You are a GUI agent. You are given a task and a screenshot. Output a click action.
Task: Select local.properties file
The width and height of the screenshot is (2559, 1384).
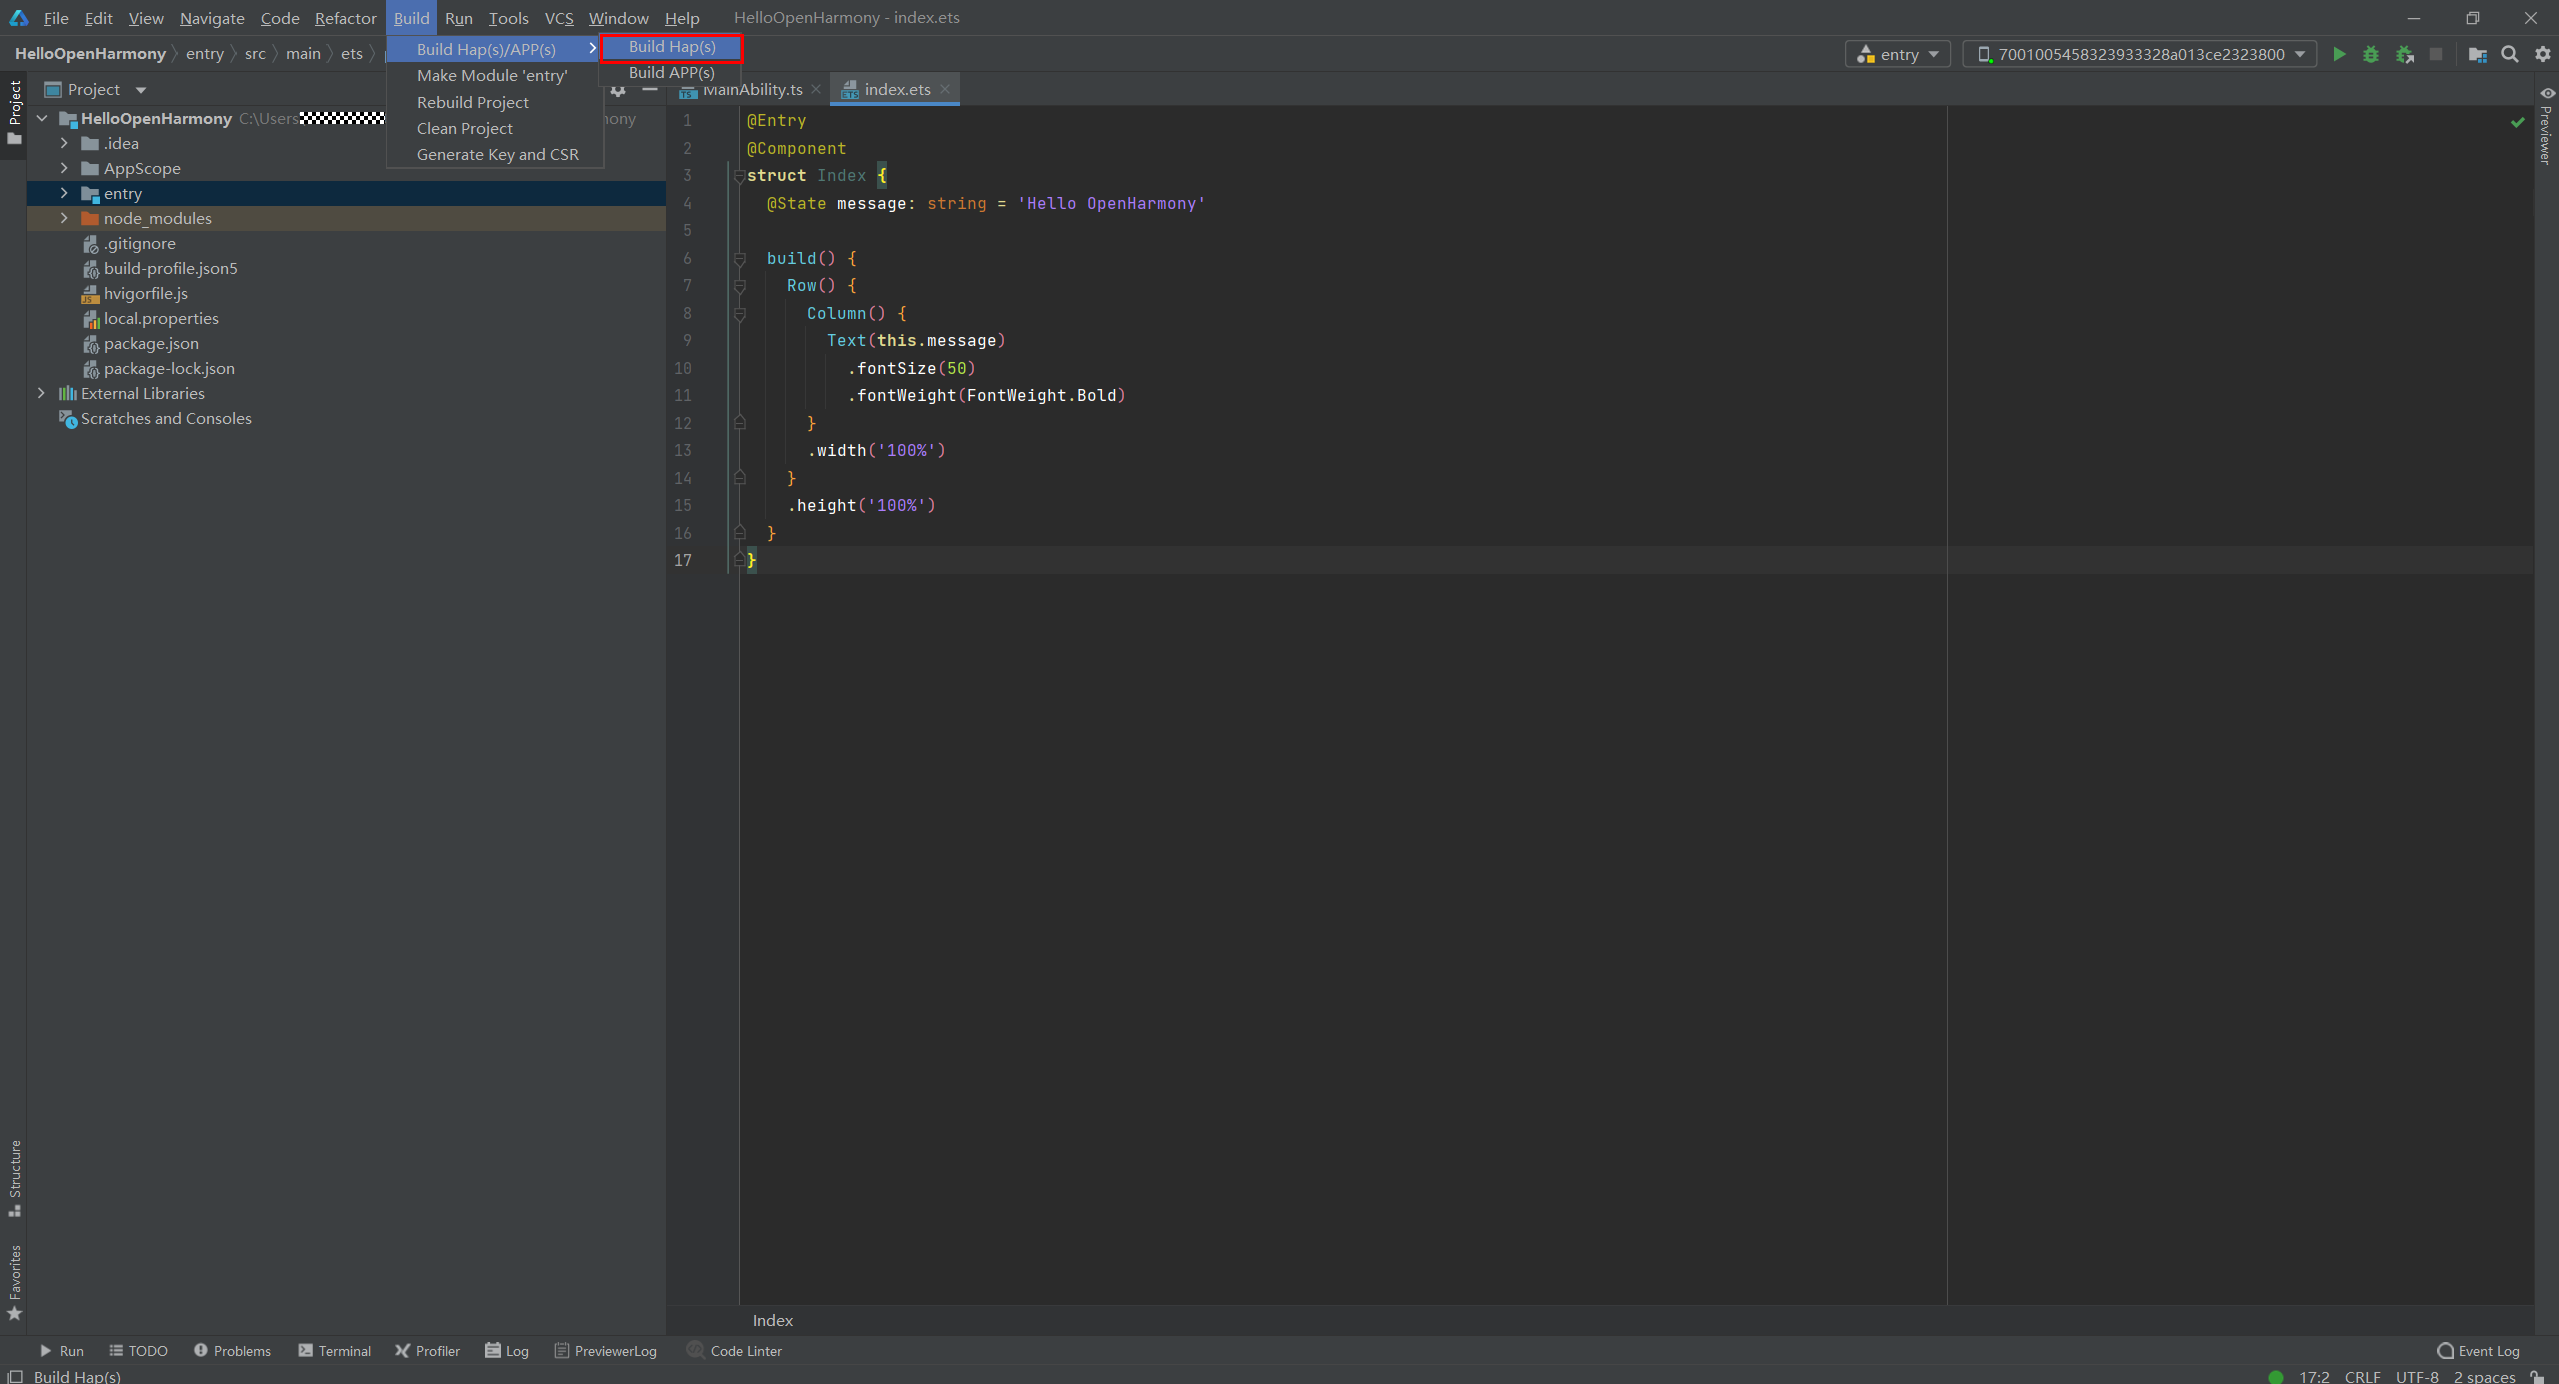[x=161, y=318]
